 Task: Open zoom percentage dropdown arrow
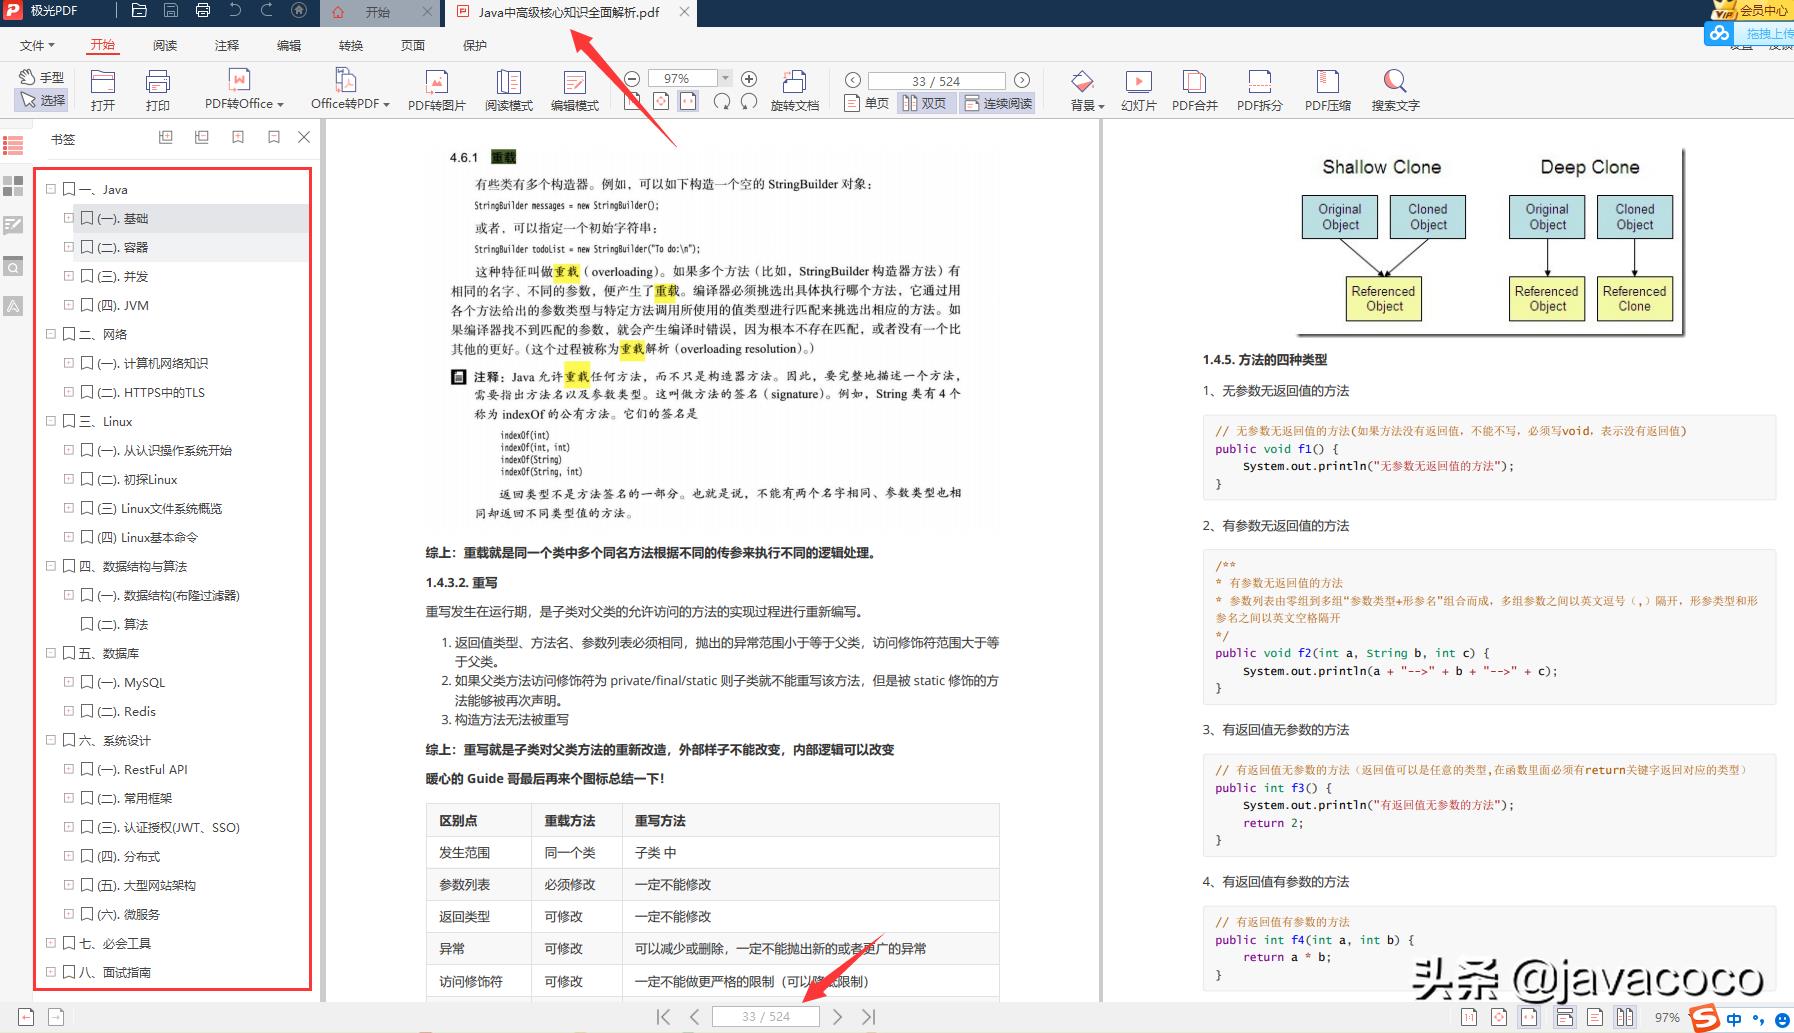click(x=726, y=79)
